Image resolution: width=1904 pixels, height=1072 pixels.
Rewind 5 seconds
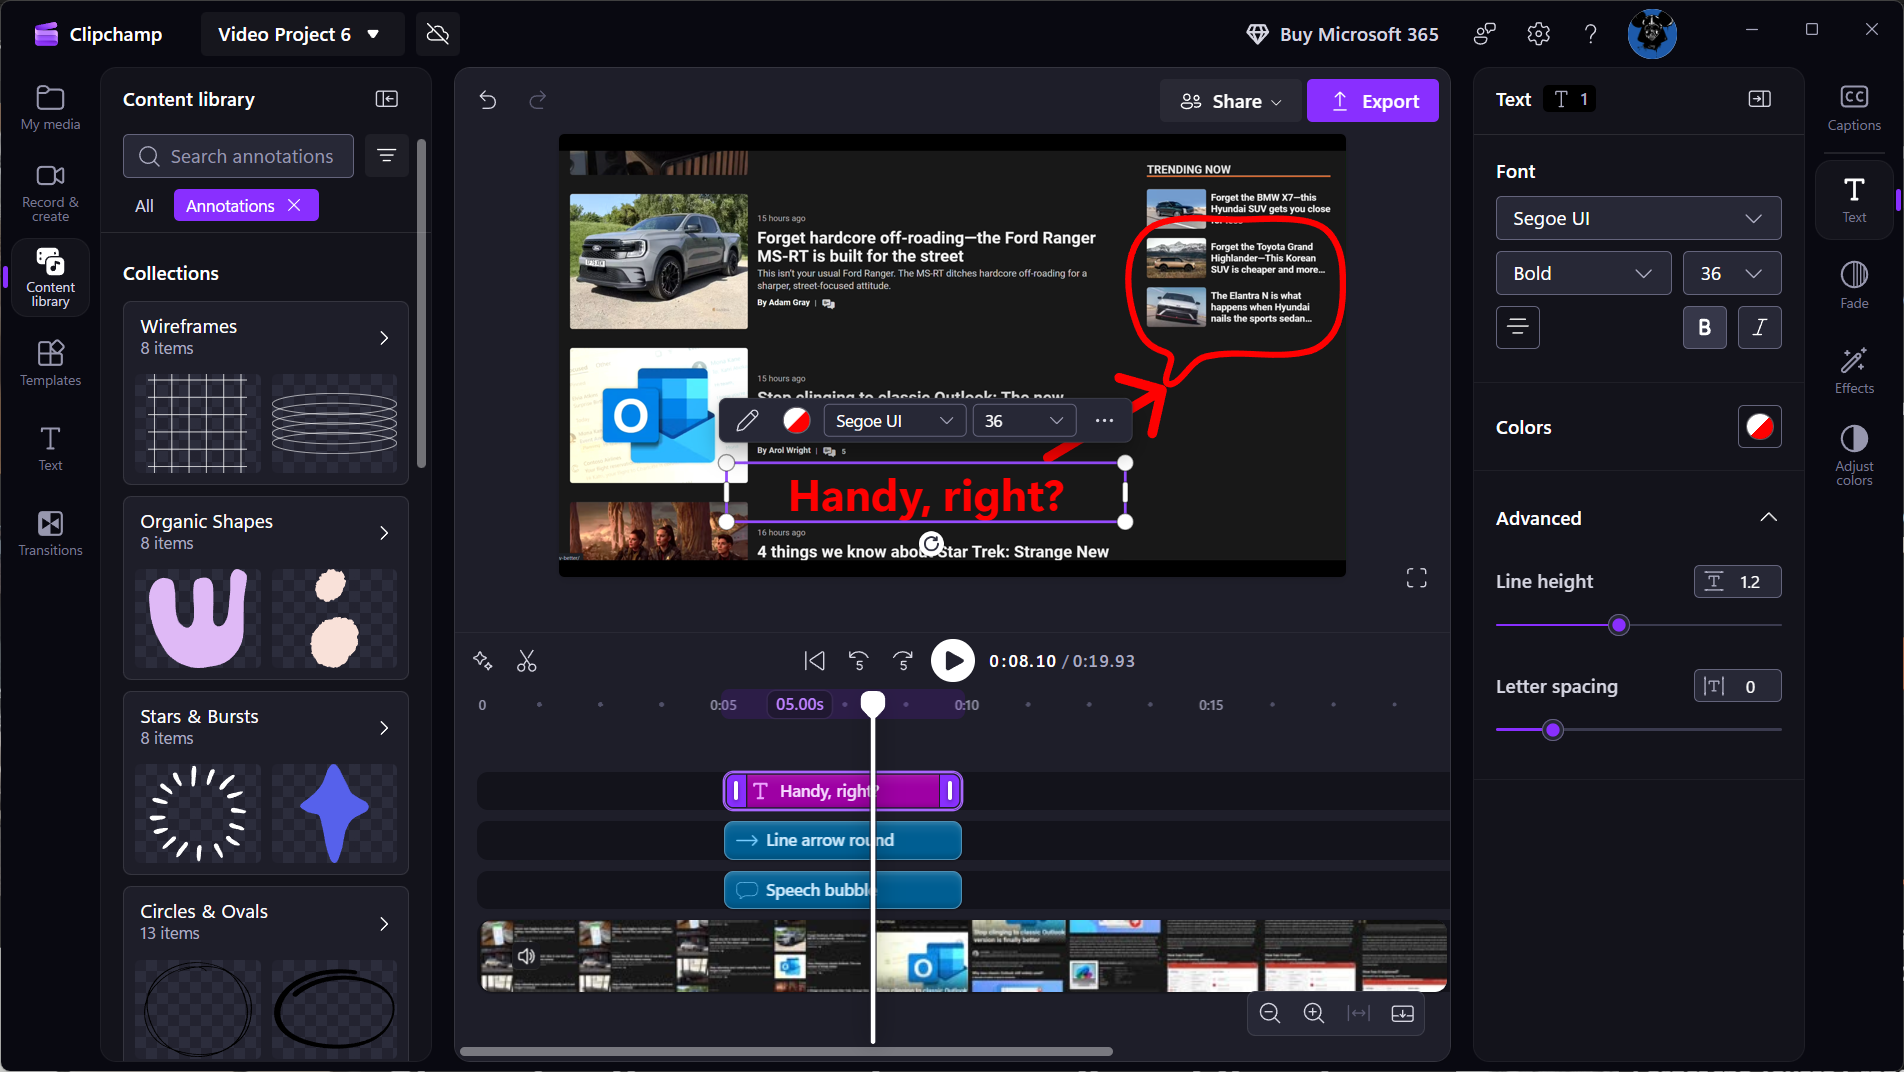[859, 661]
